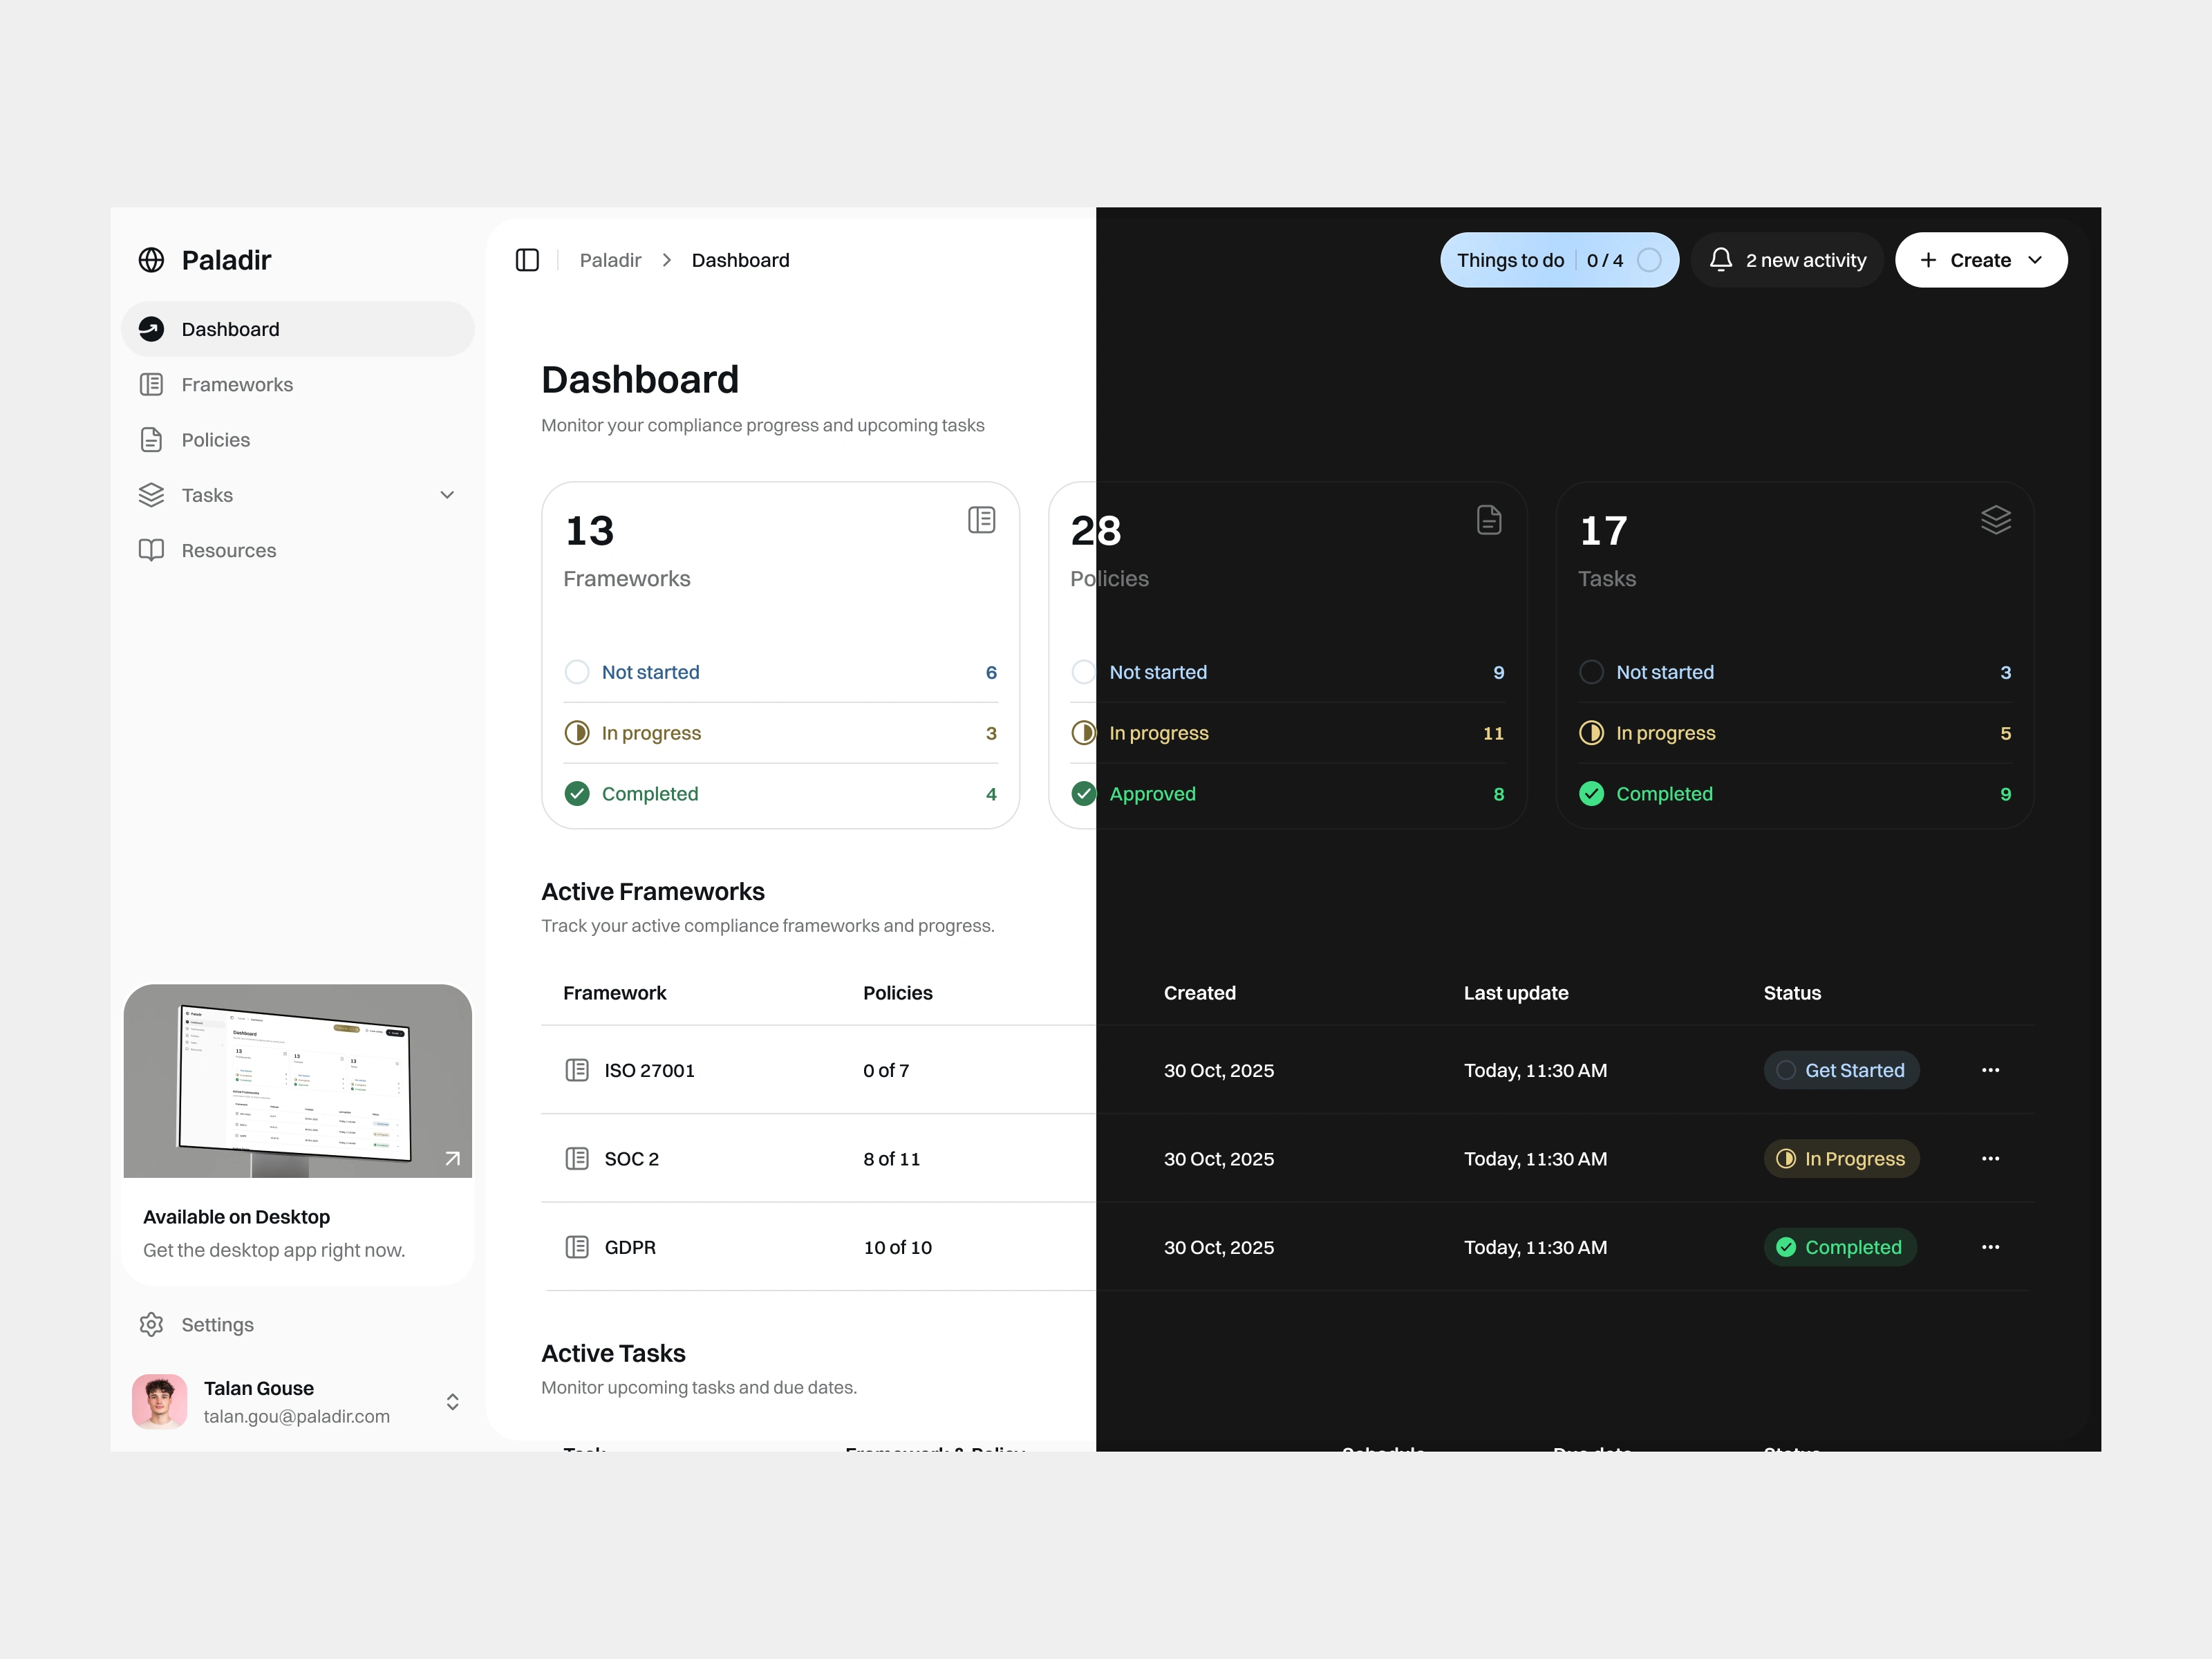Click Paladir breadcrumb link
Screen dimensions: 2212x1659
point(610,260)
